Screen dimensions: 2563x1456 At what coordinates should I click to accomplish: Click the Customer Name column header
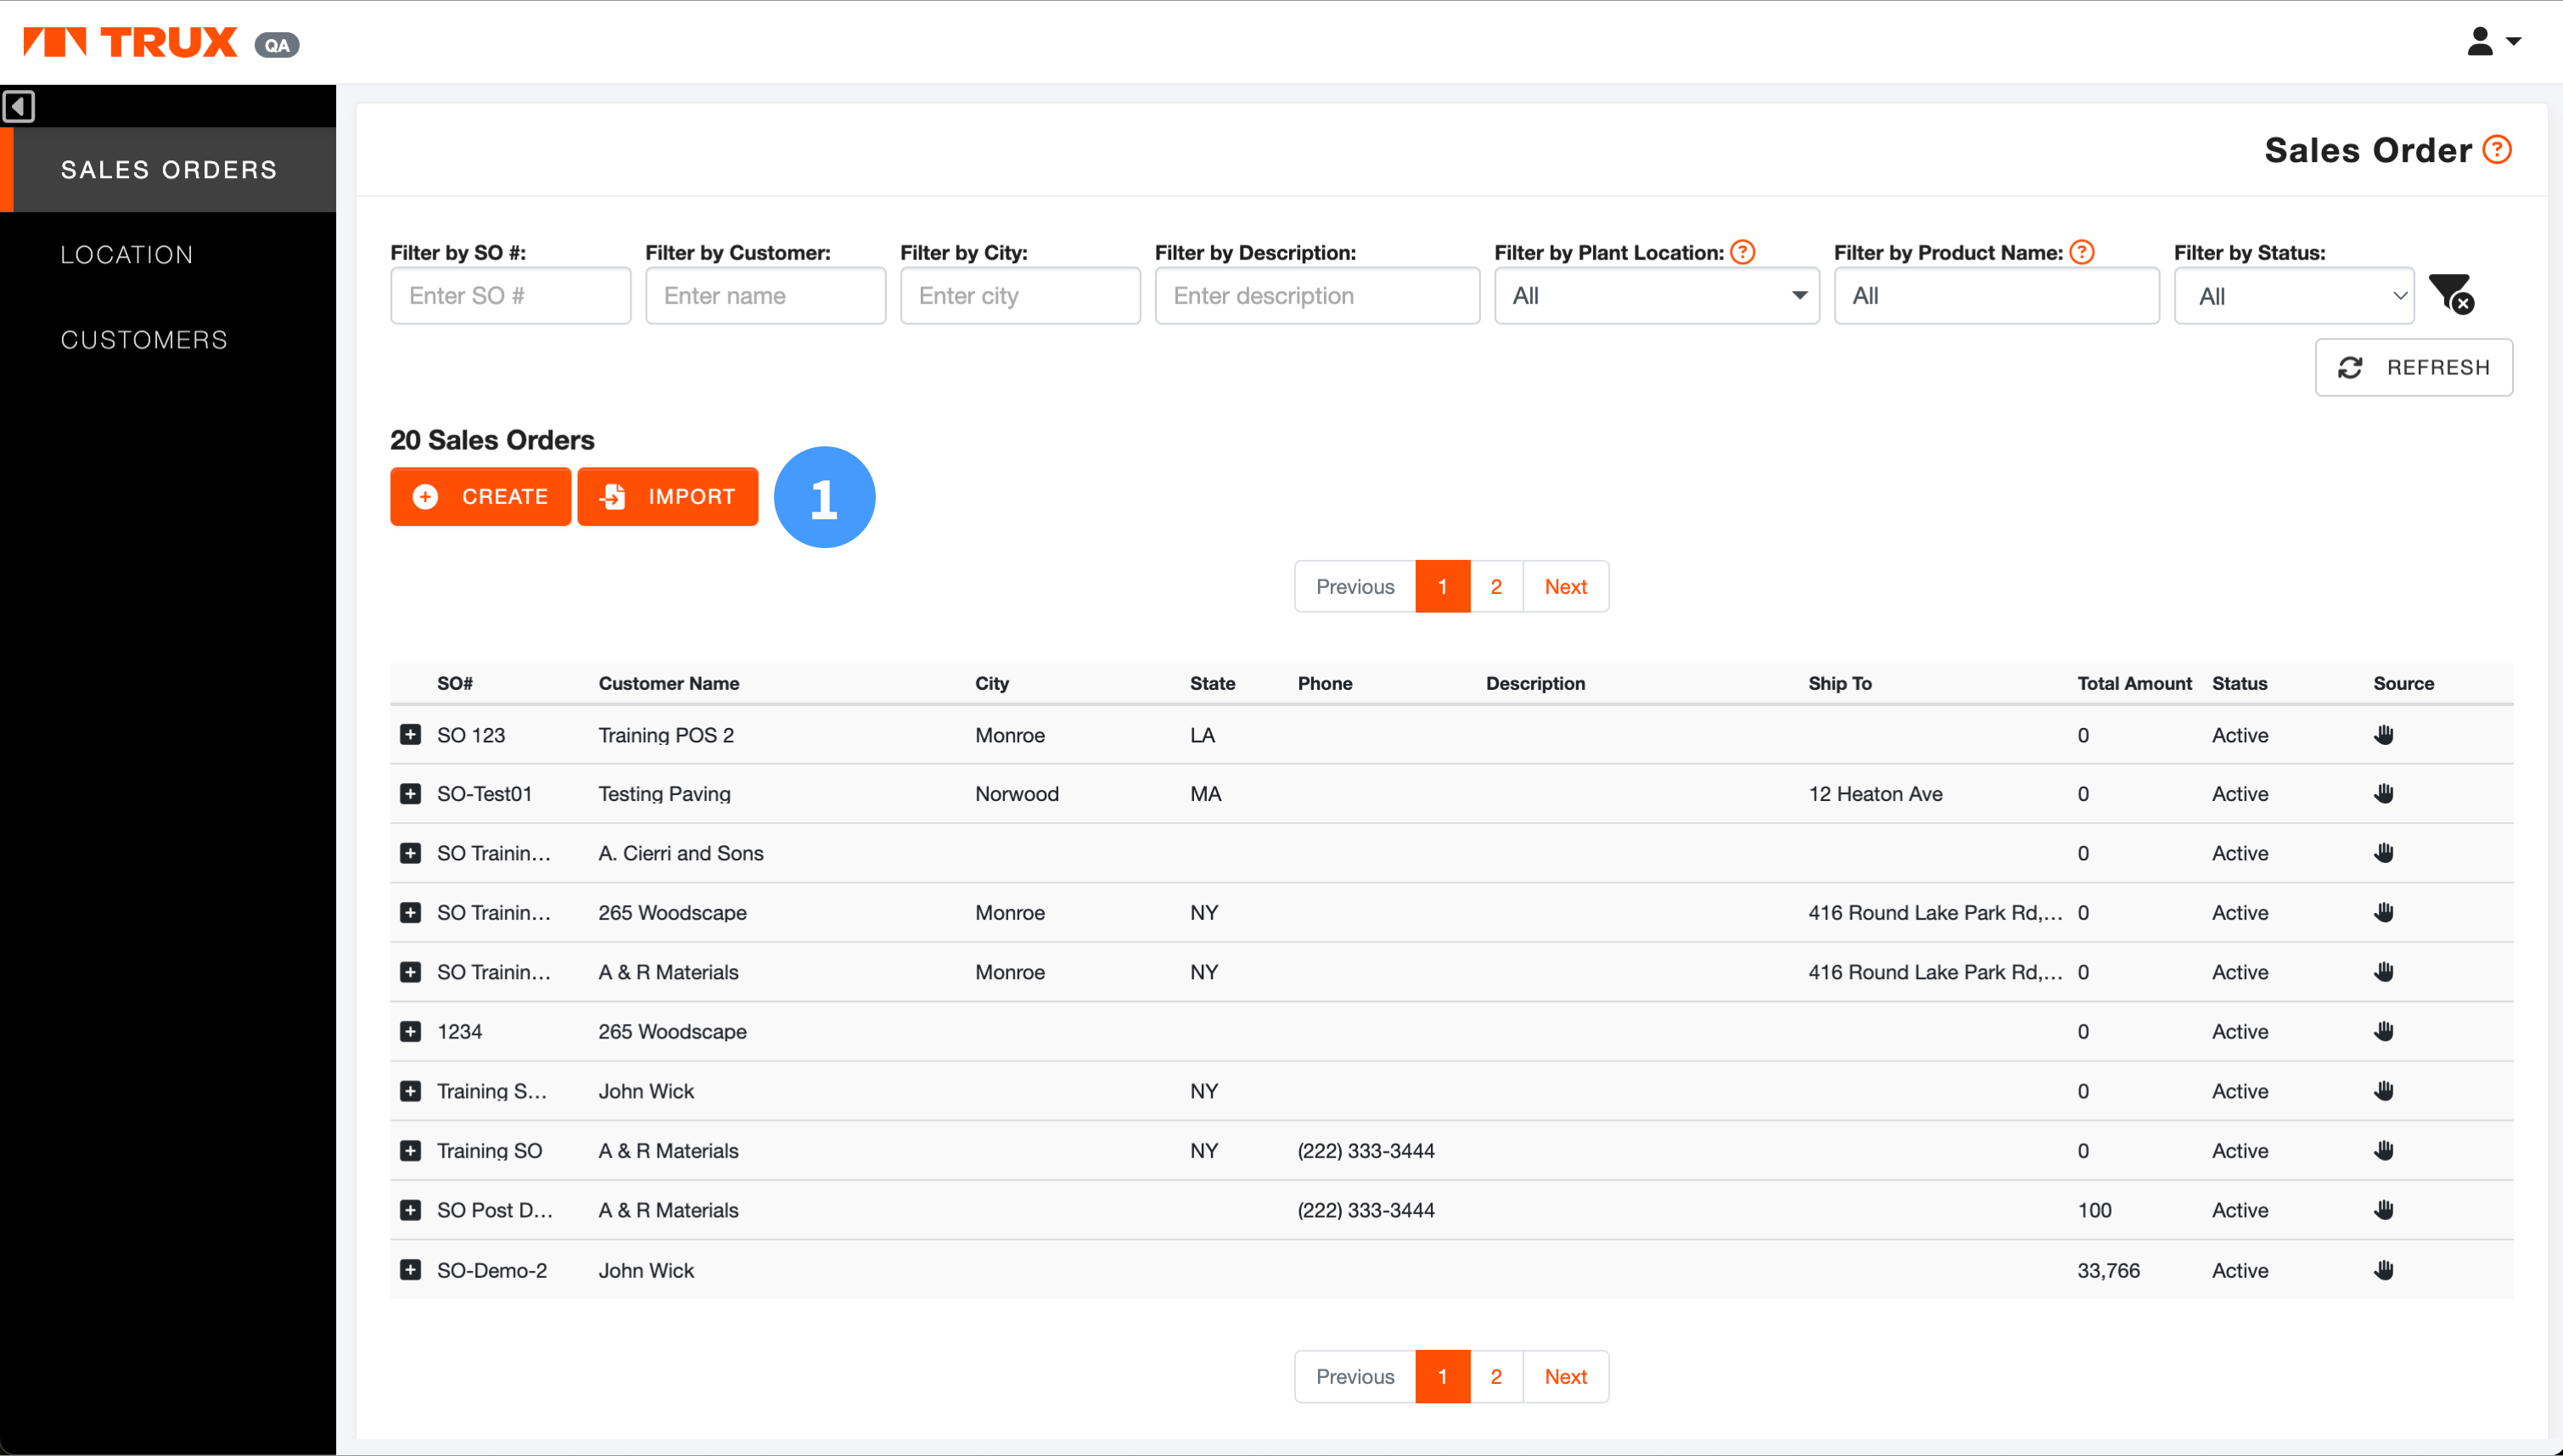point(669,683)
